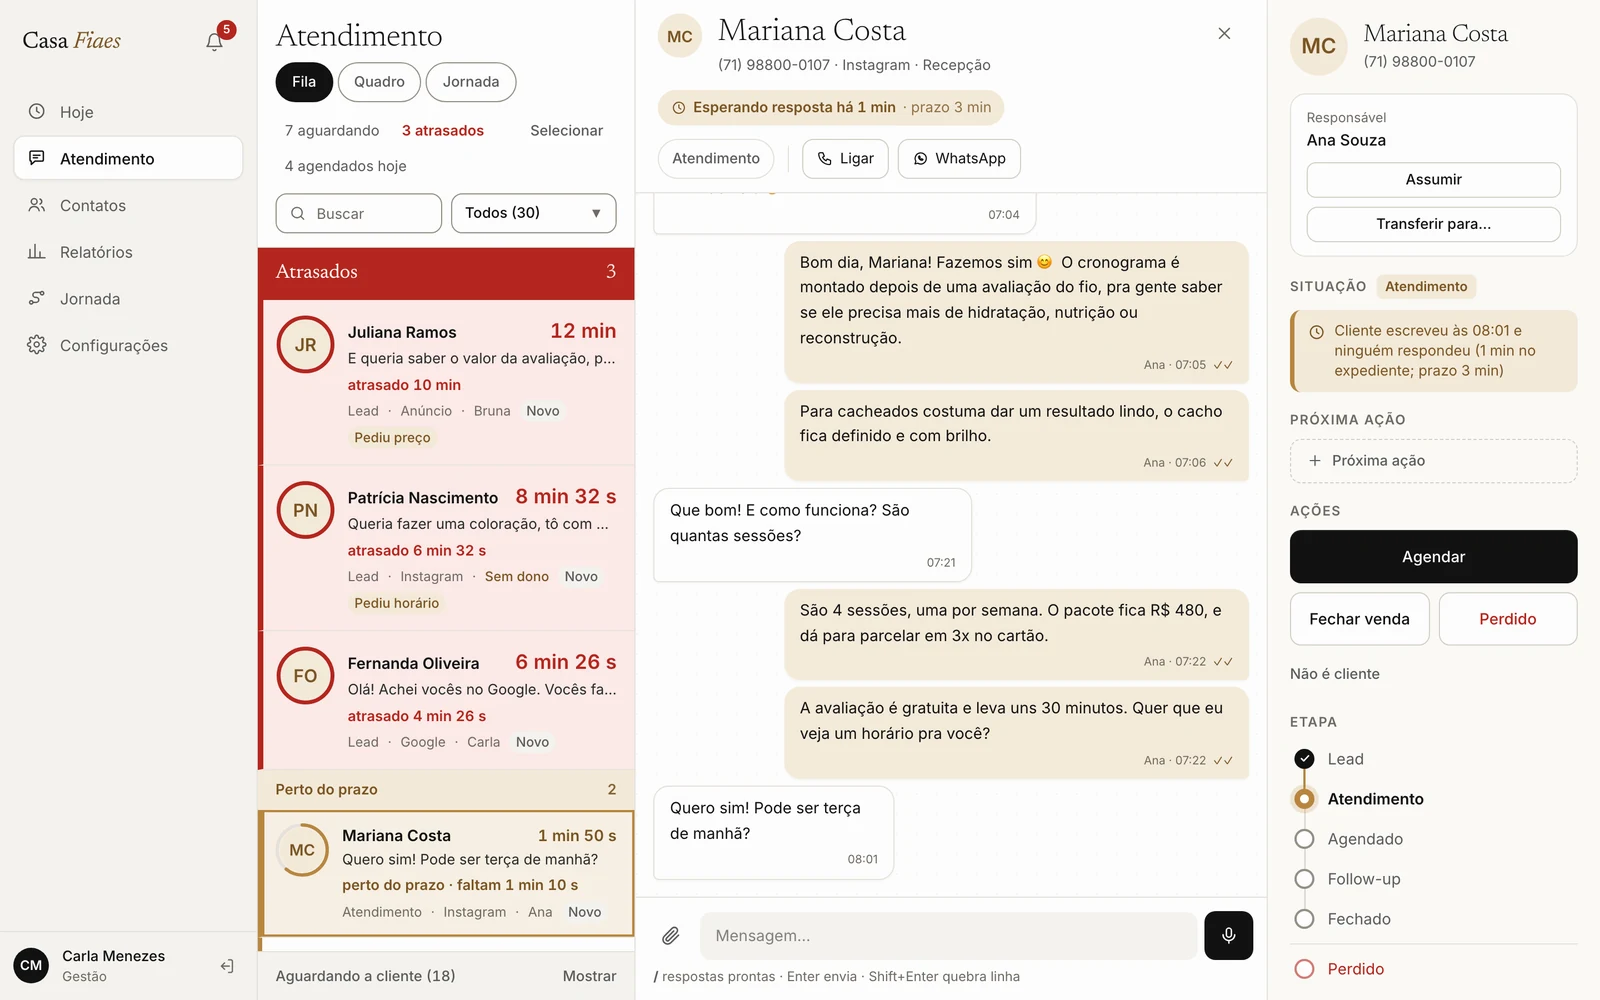Screen dimensions: 1600x1000
Task: Open the WhatsApp channel button
Action: [x=959, y=159]
